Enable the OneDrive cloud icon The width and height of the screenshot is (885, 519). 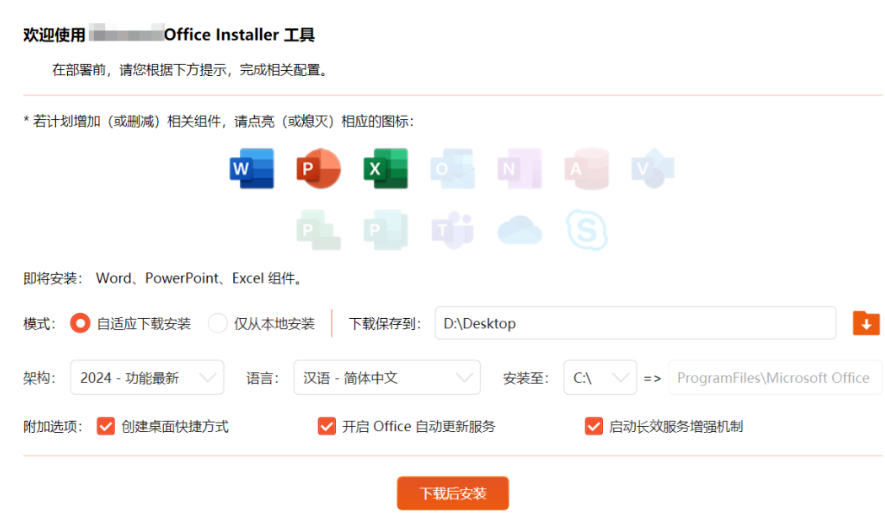point(519,230)
